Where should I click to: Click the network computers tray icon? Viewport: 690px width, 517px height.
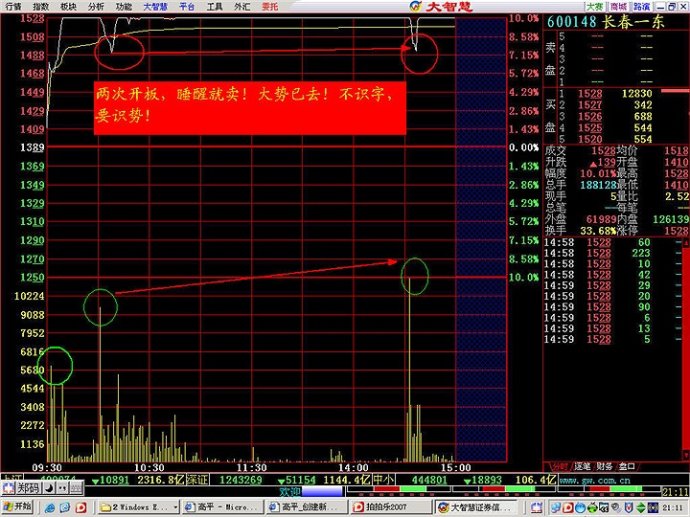[555, 508]
